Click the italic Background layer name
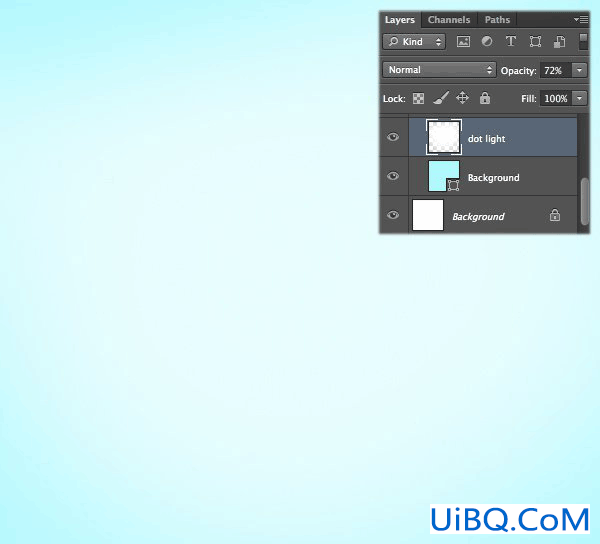Viewport: 600px width, 544px height. 478,217
